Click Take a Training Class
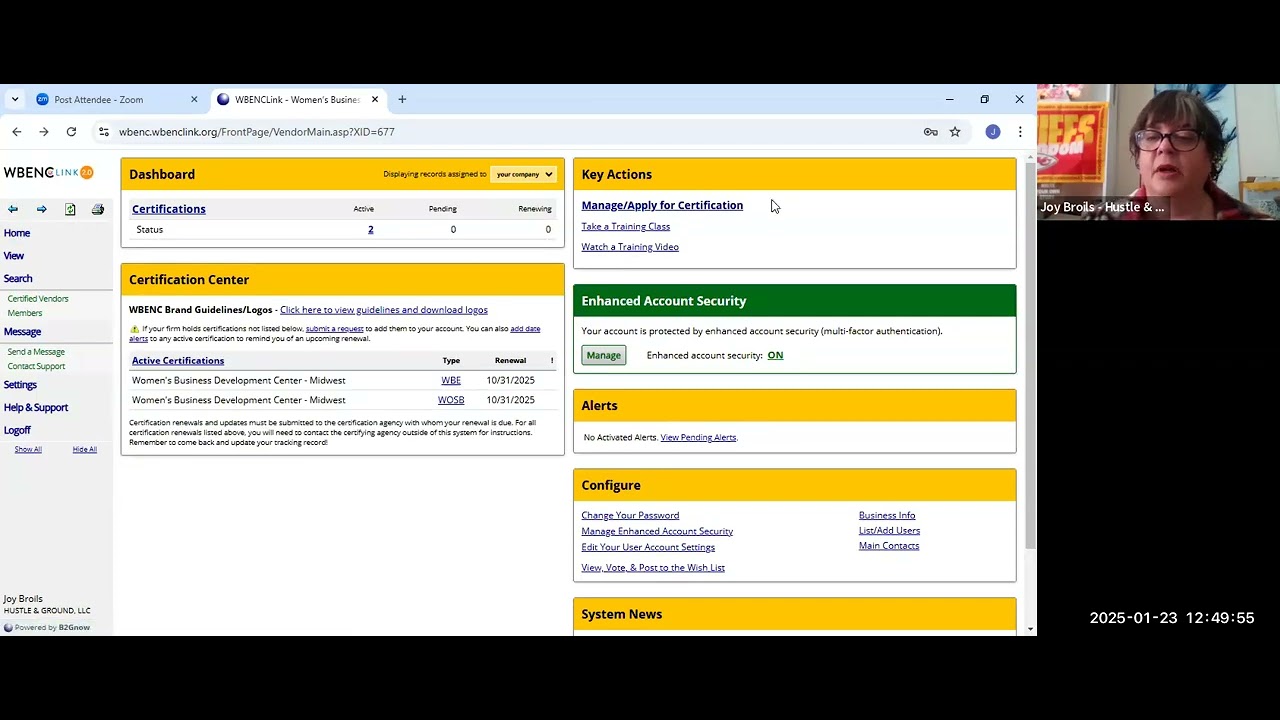This screenshot has height=720, width=1280. (x=626, y=227)
